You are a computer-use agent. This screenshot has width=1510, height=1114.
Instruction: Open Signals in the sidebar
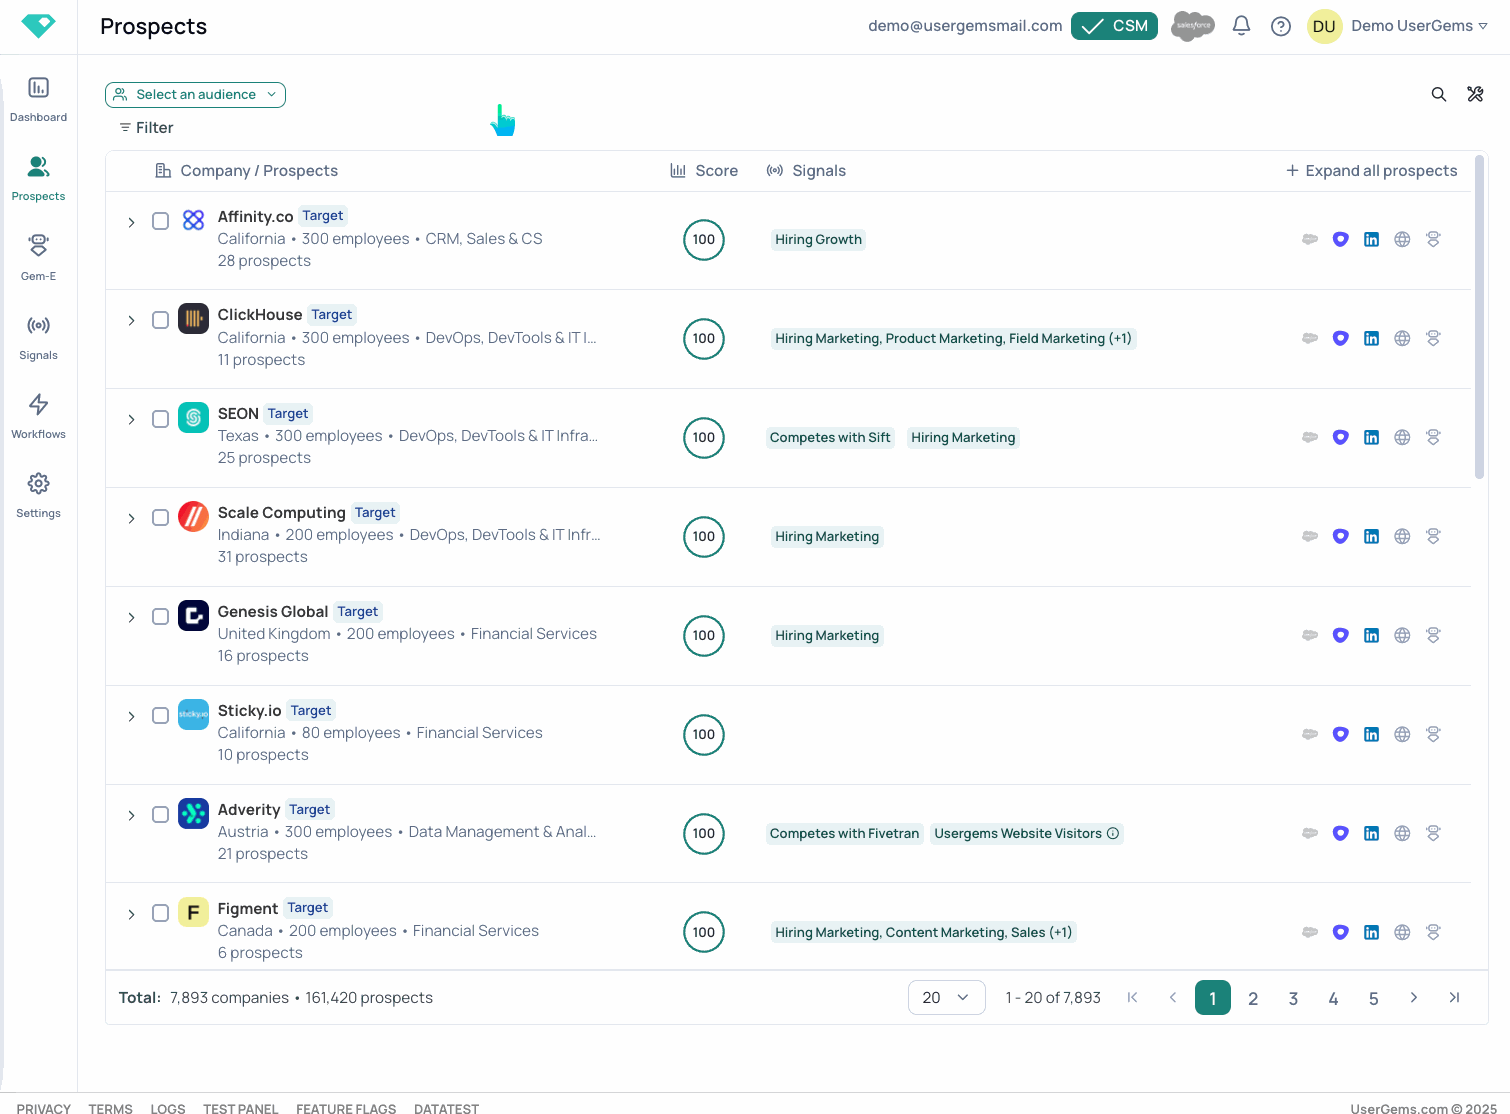pyautogui.click(x=38, y=337)
